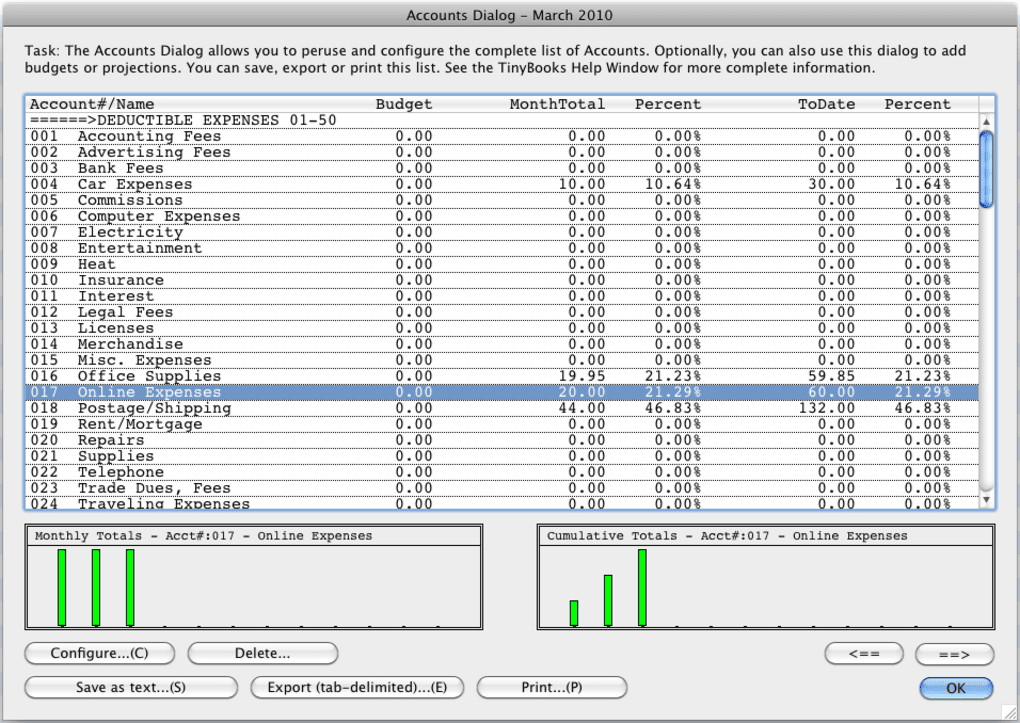Click the ToDate column header
The height and width of the screenshot is (723, 1020).
point(827,104)
